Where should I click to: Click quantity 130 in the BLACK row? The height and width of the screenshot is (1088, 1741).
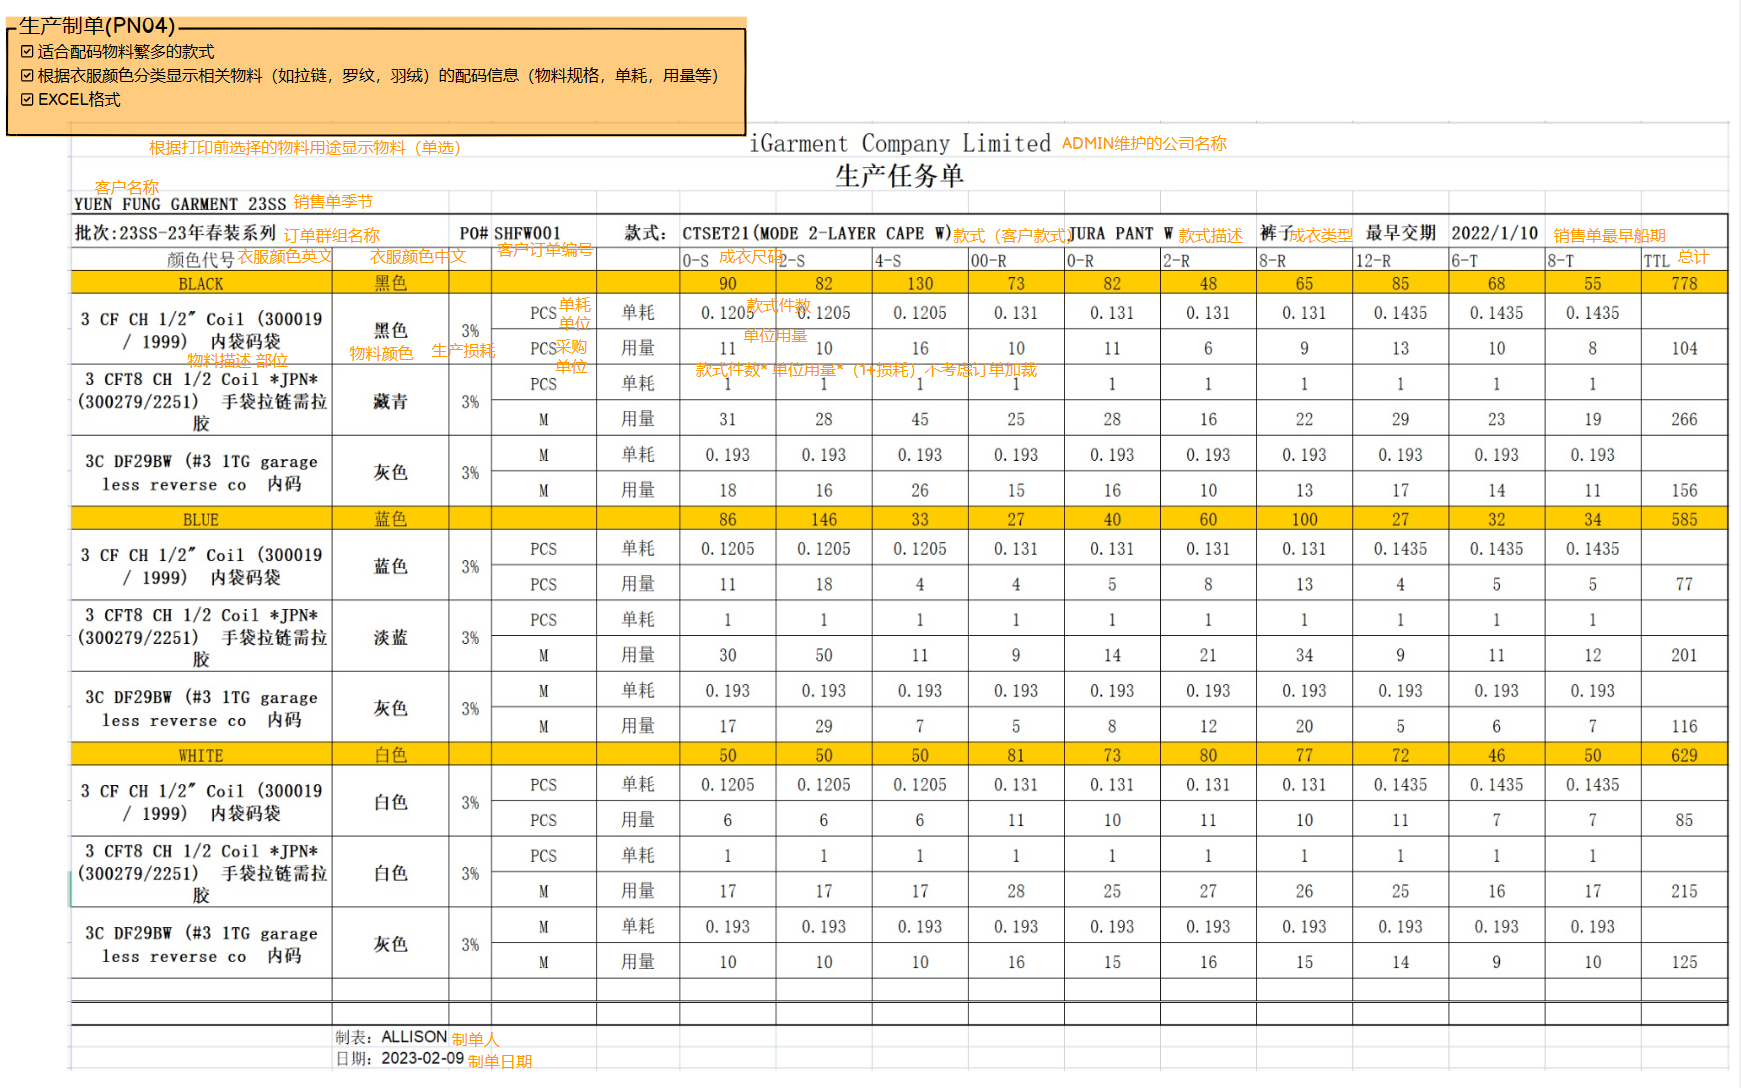[x=919, y=284]
